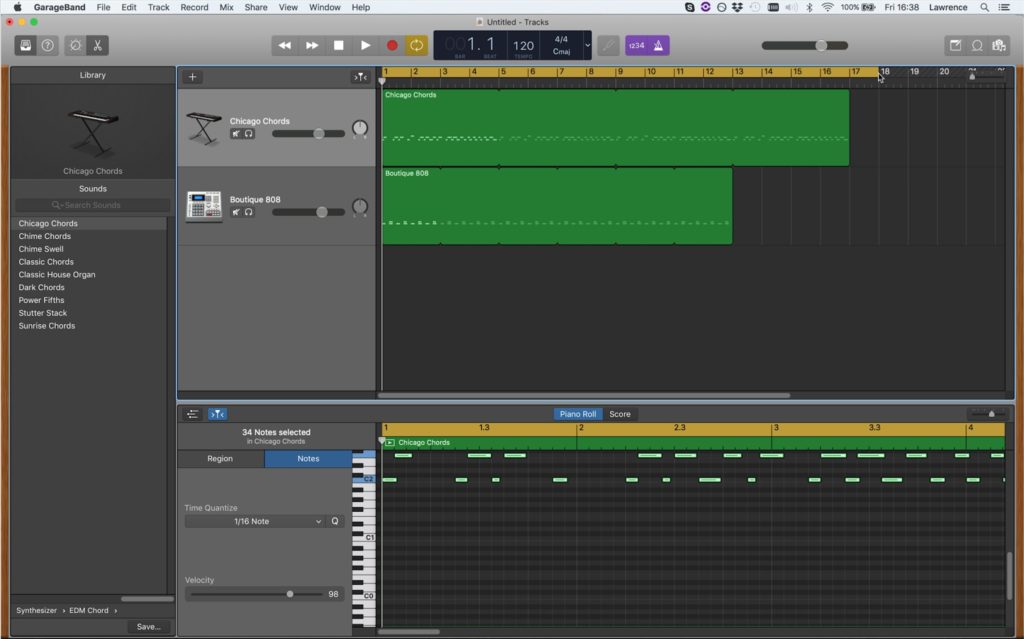Click the Play transport button
The width and height of the screenshot is (1024, 639).
tap(365, 45)
